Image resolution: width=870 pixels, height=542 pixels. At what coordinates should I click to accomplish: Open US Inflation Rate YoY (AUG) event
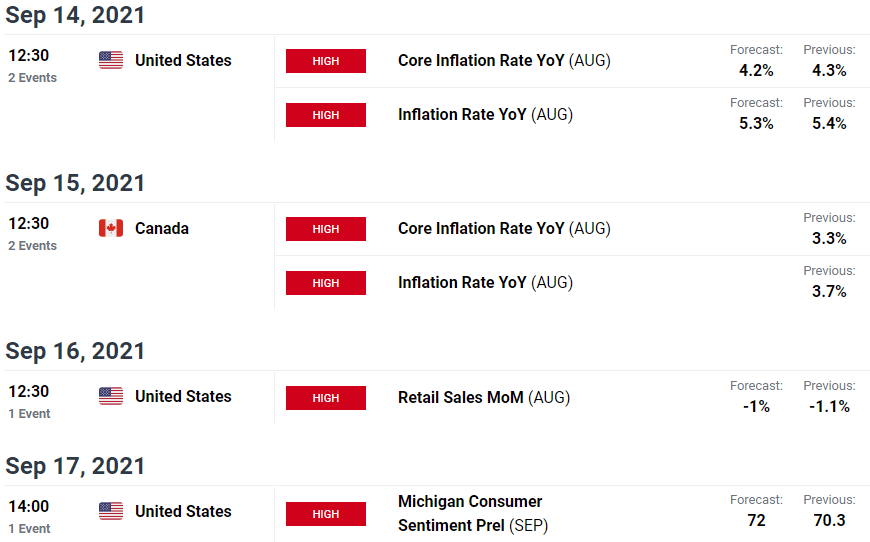(485, 114)
